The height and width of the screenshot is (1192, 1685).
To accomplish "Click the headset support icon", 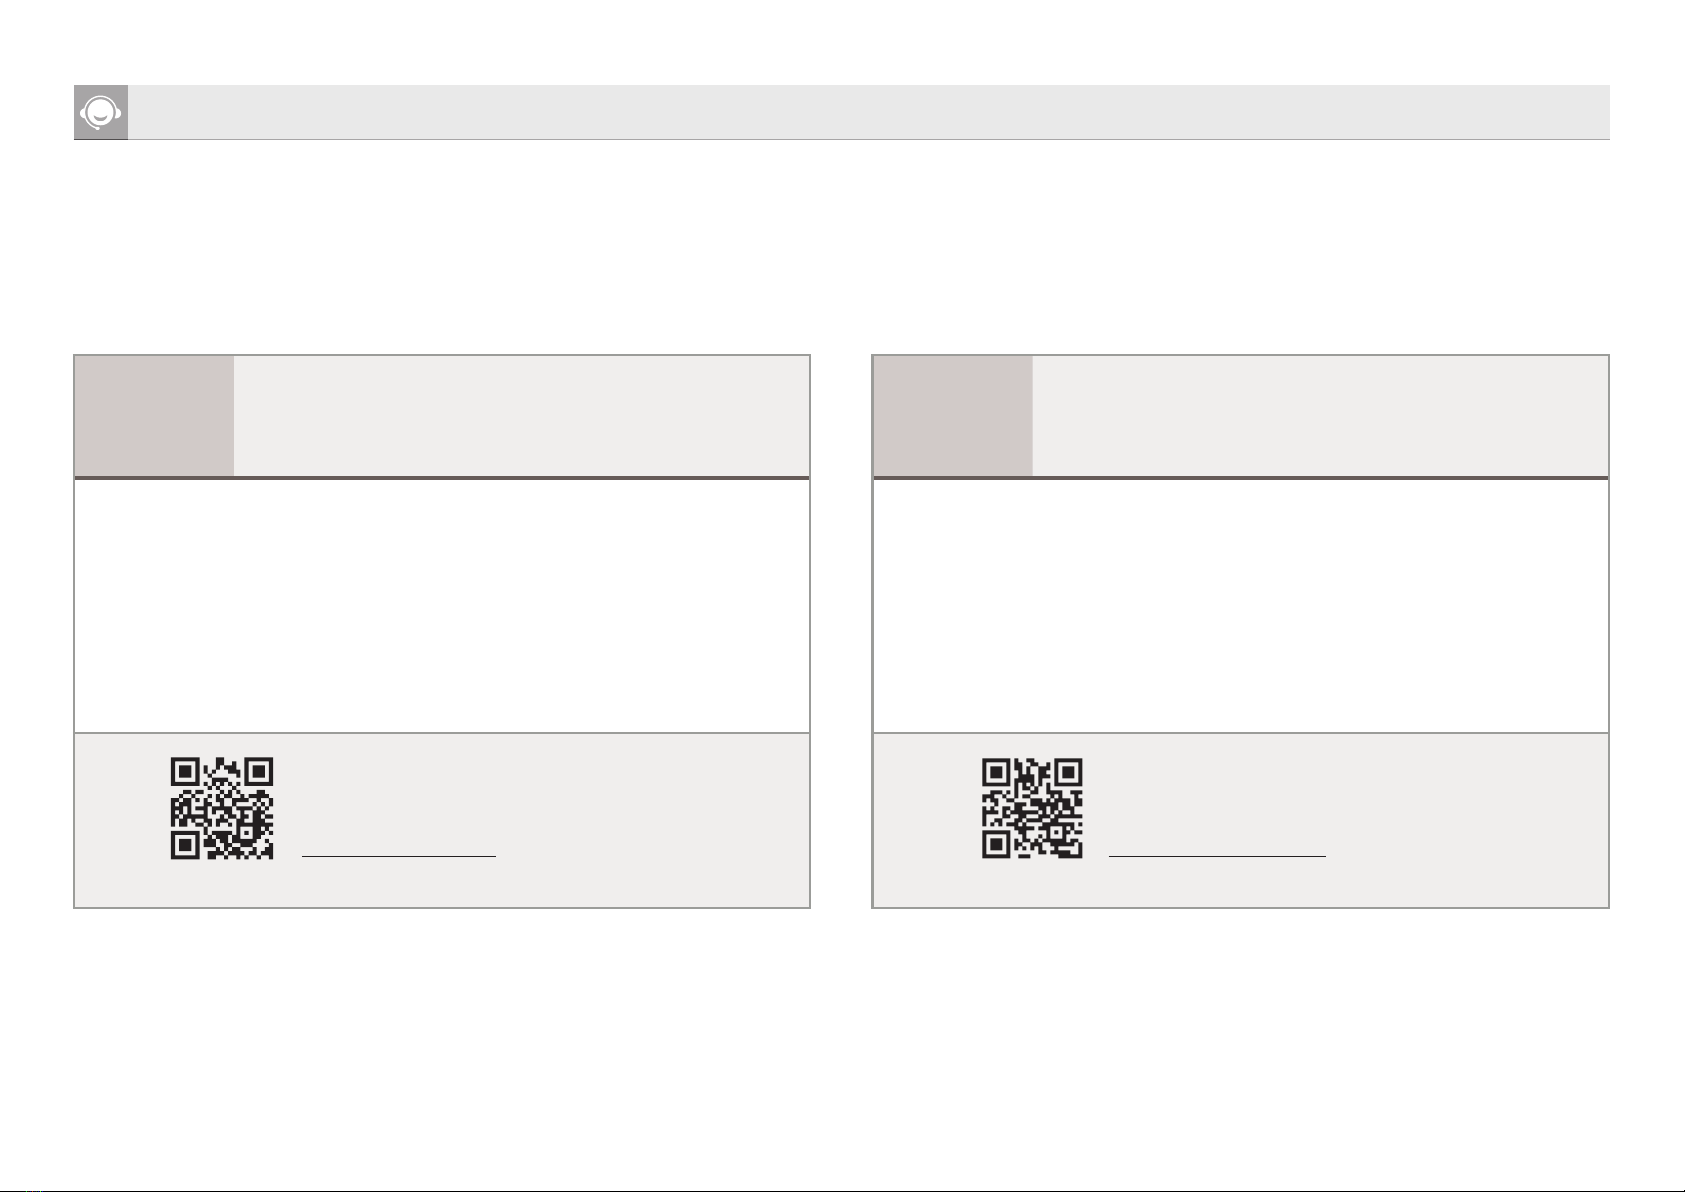I will tap(101, 112).
